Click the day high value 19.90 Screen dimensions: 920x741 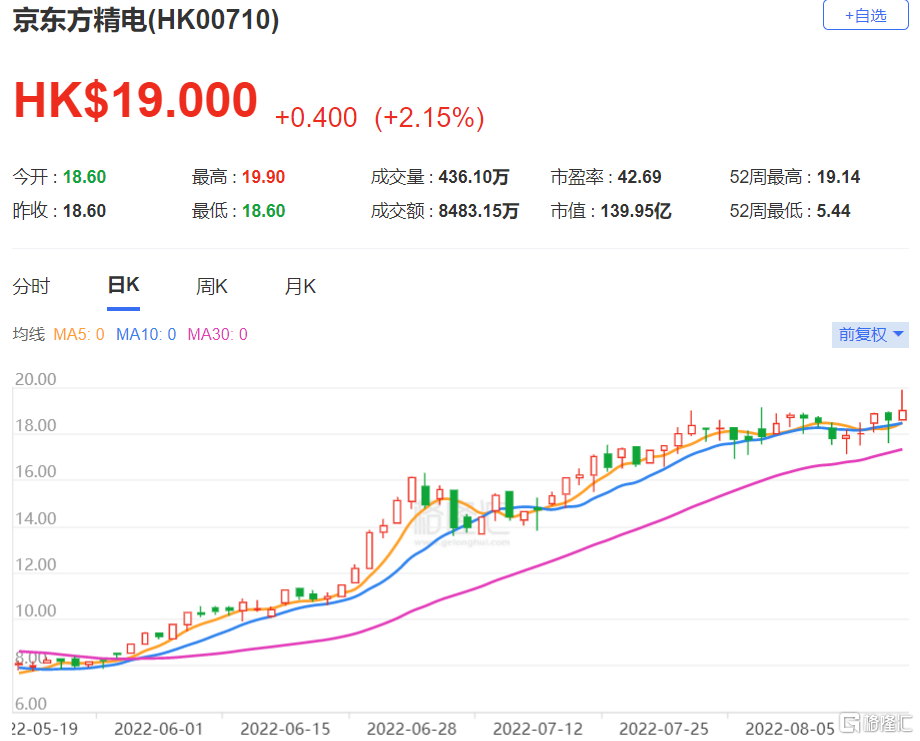coord(263,177)
